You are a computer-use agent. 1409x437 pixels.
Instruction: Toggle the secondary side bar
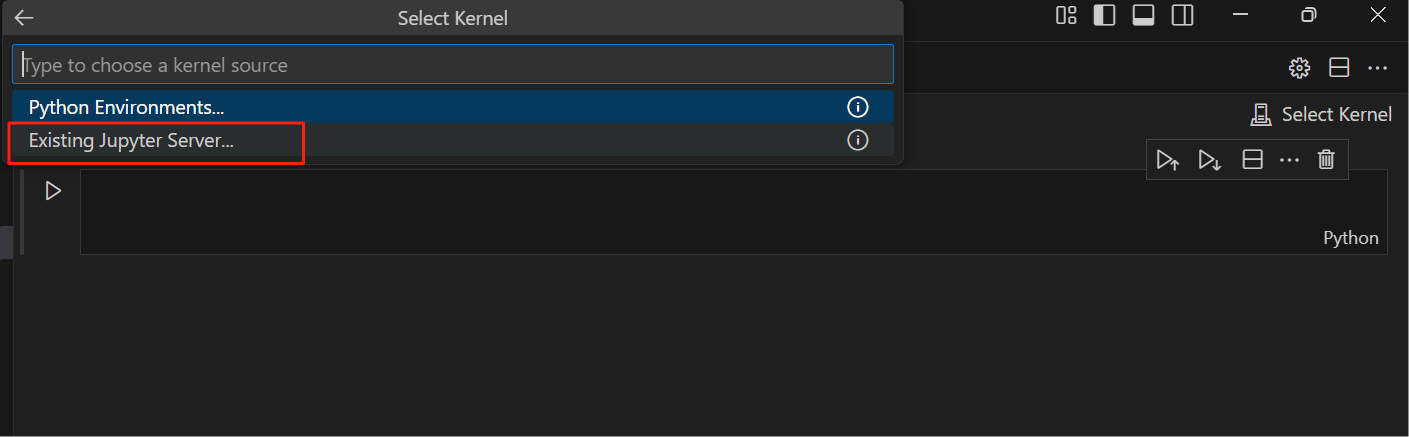(1183, 15)
